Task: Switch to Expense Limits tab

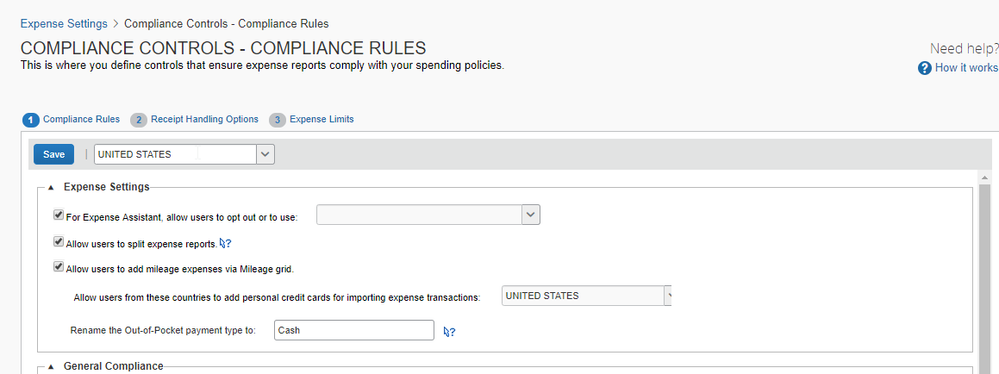Action: click(322, 119)
